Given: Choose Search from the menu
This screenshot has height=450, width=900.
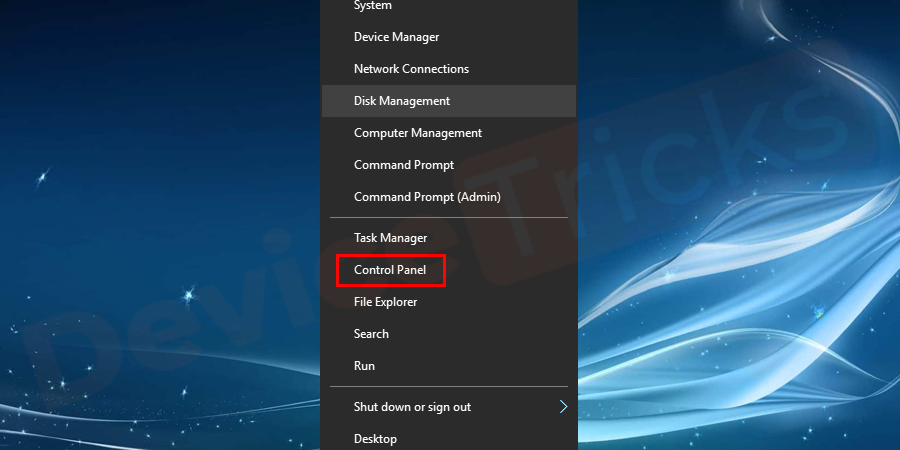Looking at the screenshot, I should [371, 334].
